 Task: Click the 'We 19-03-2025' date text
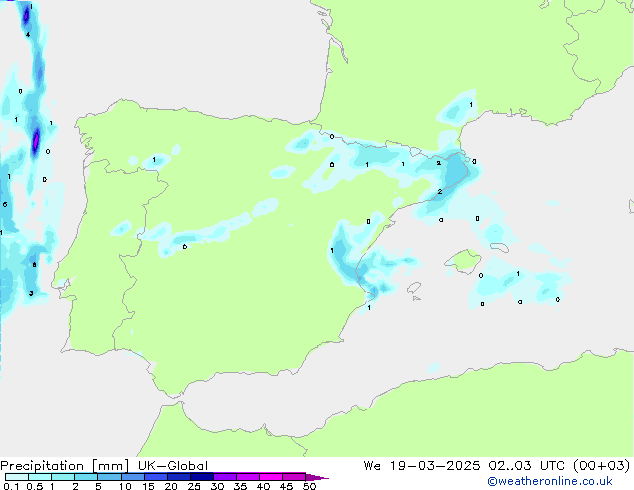click(422, 466)
